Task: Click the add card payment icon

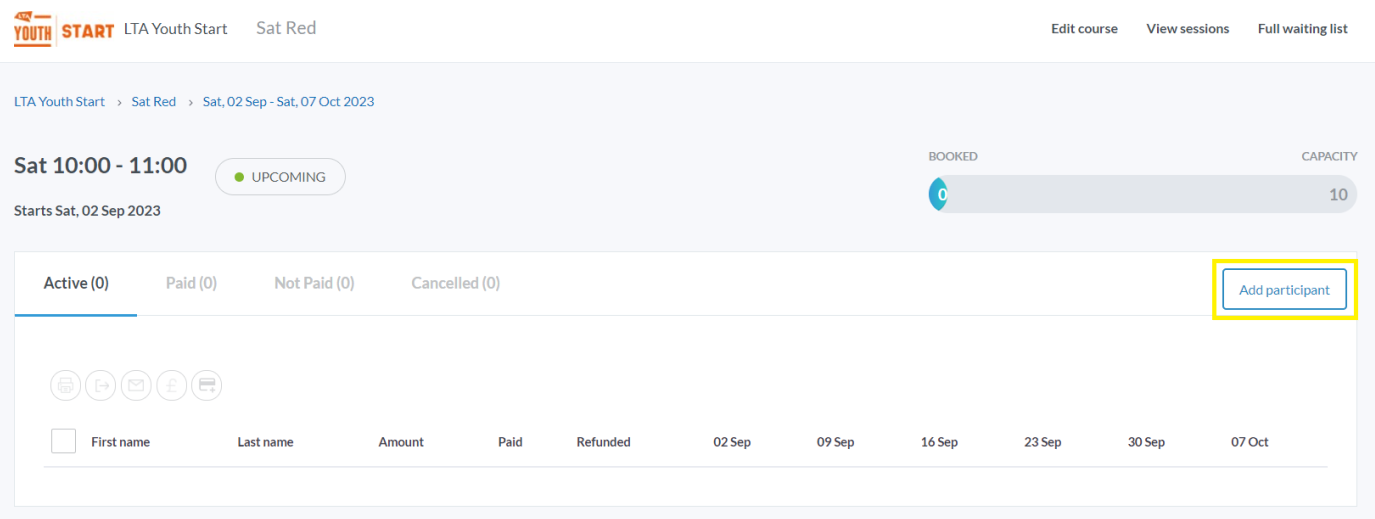Action: pos(207,385)
